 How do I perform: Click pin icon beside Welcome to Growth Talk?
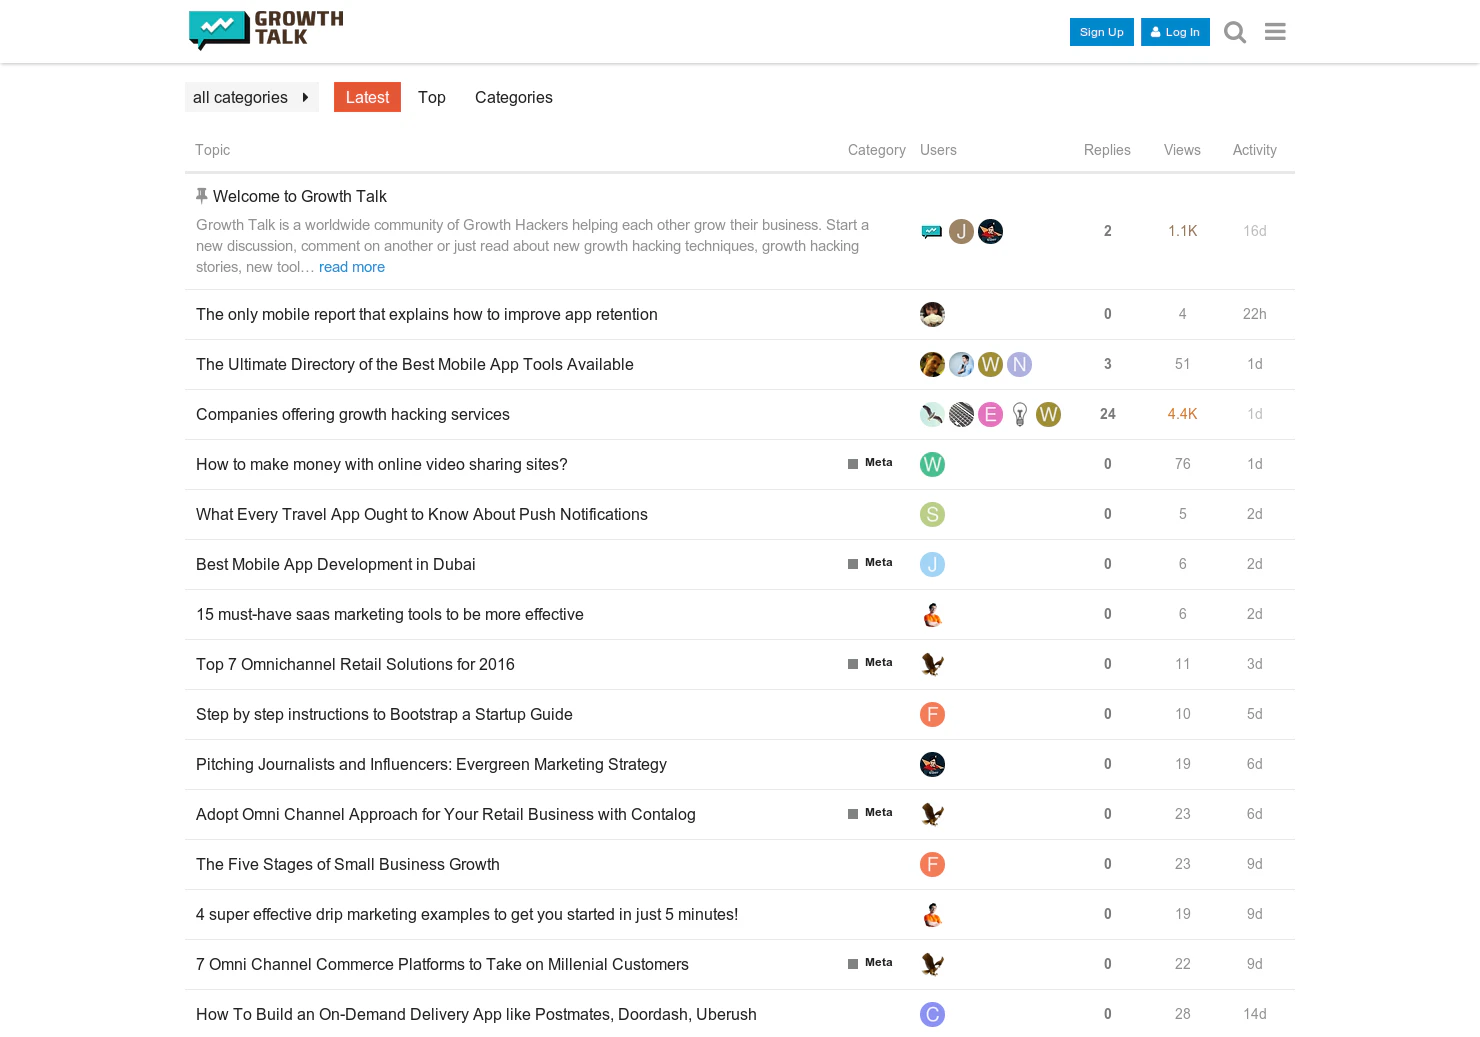(202, 196)
